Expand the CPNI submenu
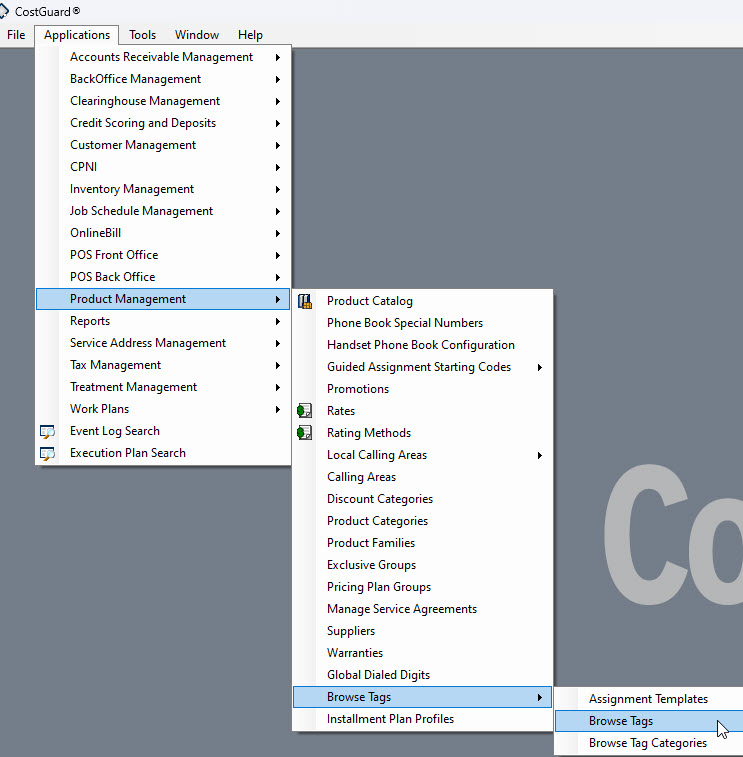The image size is (743, 757). click(163, 167)
